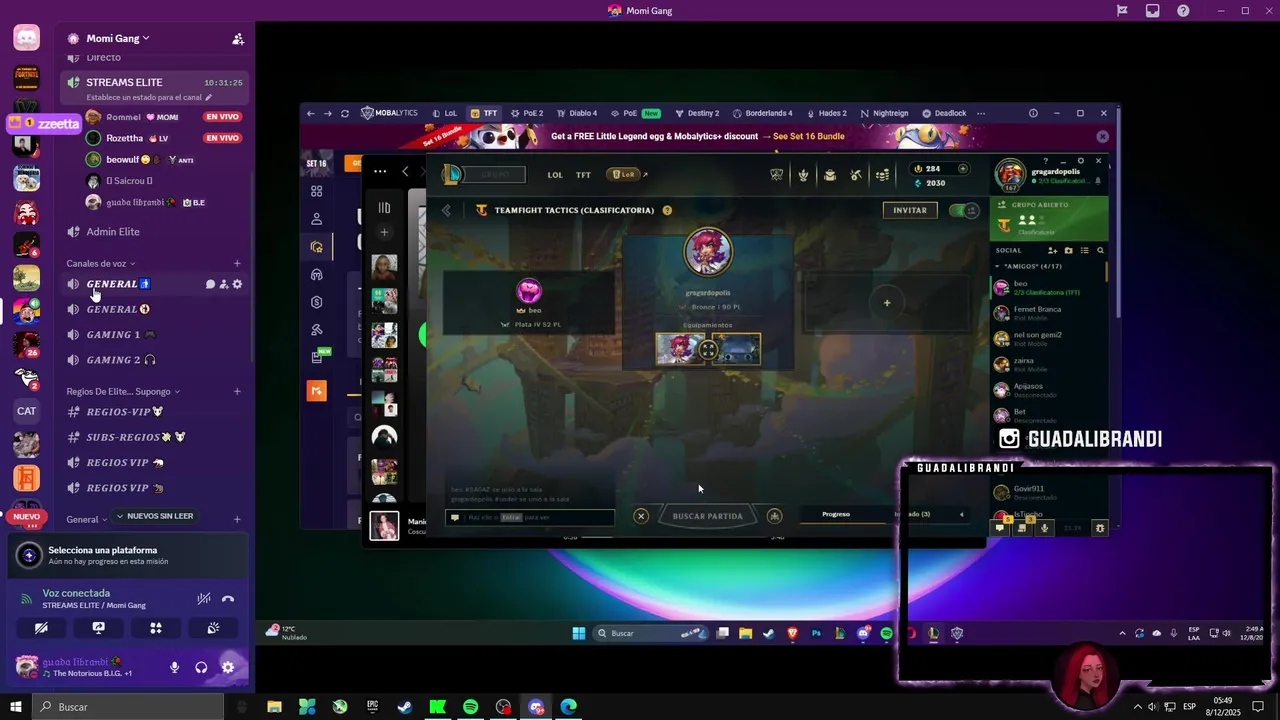This screenshot has height=720, width=1280.
Task: Open Spotify from the Windows taskbar
Action: (470, 707)
